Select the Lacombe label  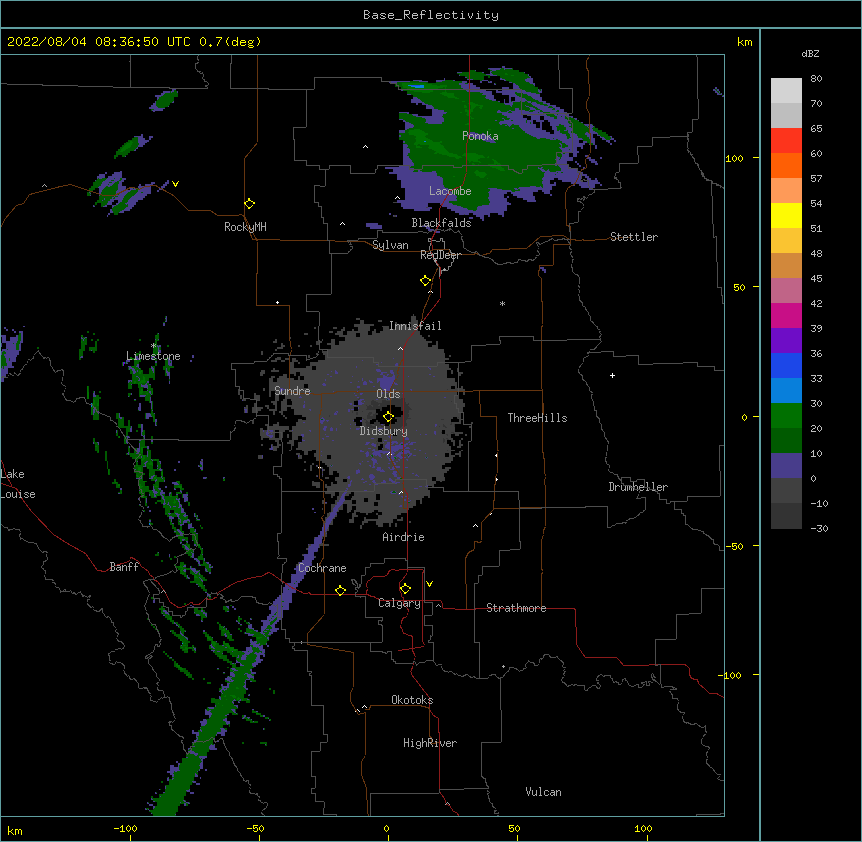450,191
